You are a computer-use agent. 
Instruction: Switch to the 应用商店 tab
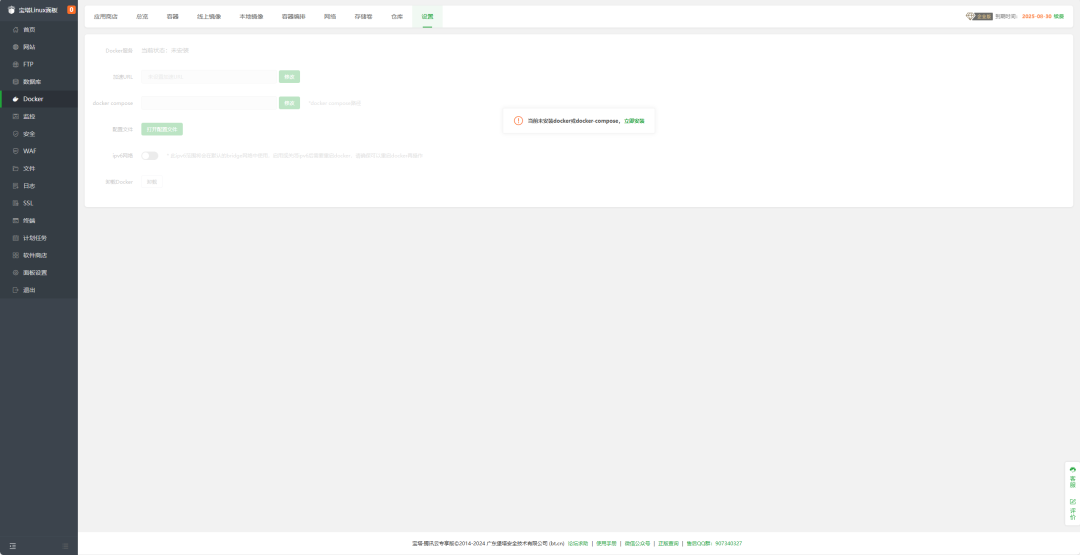point(105,17)
